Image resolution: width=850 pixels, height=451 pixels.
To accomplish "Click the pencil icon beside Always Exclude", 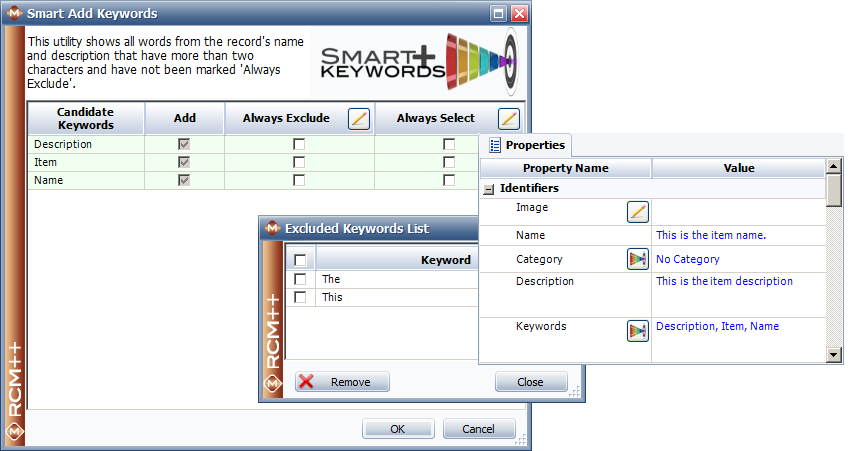I will coord(359,119).
